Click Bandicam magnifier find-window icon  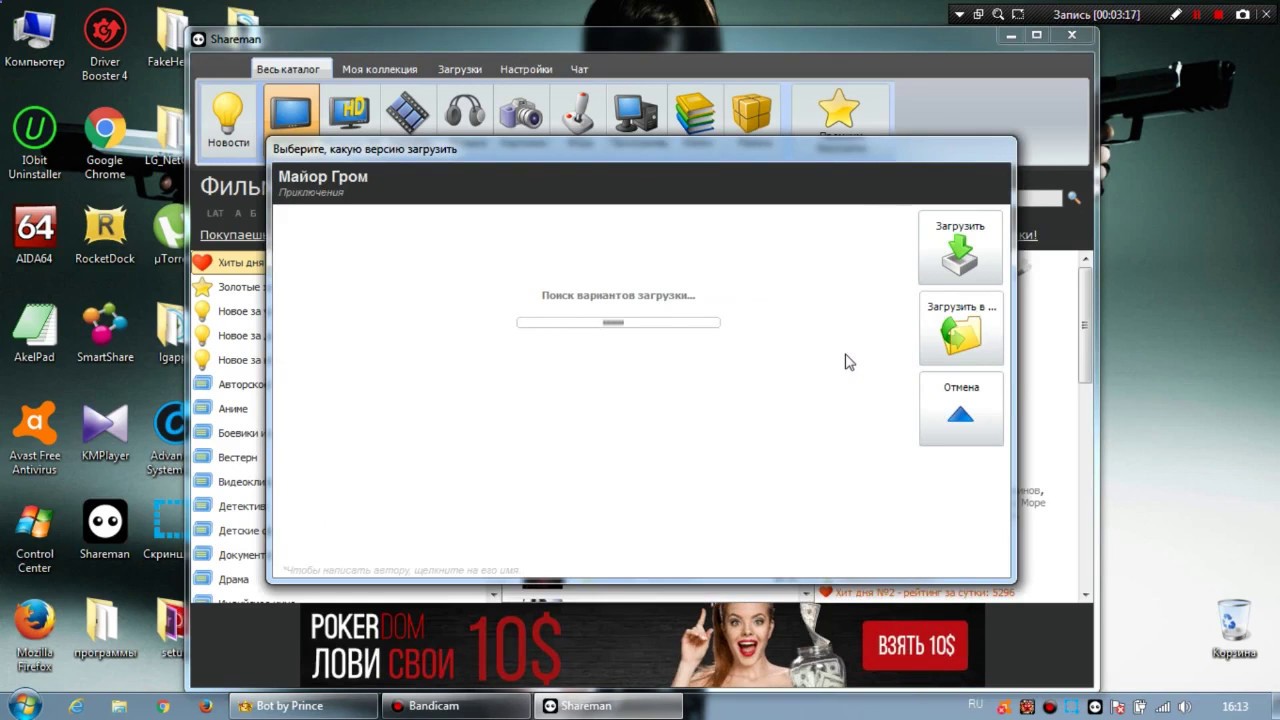click(x=998, y=15)
